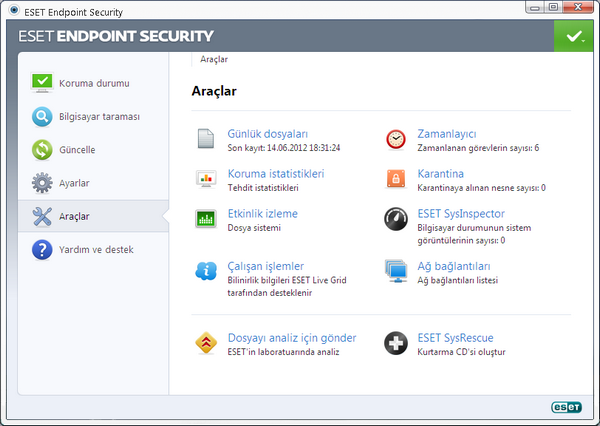Open the Zamanlayıcı link

(x=447, y=134)
